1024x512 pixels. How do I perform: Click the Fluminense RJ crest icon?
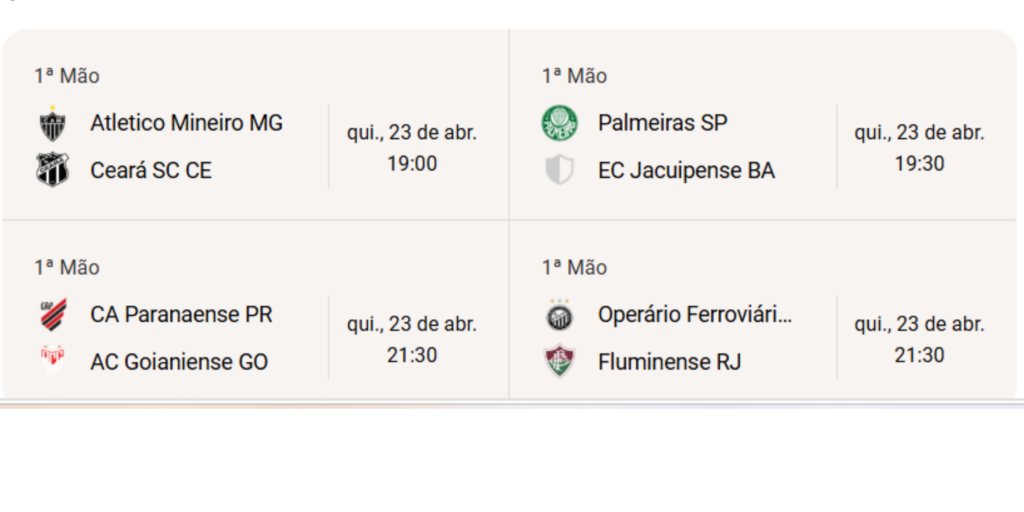pyautogui.click(x=559, y=361)
